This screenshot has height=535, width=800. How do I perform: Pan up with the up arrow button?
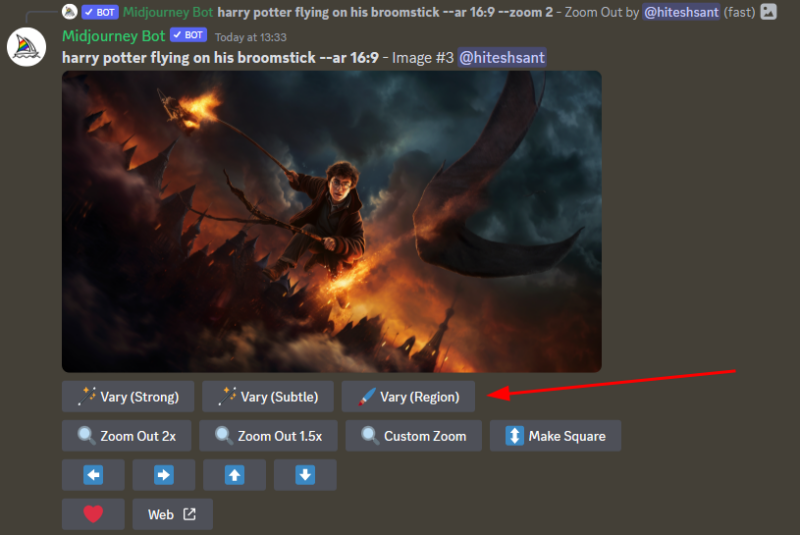[x=235, y=475]
